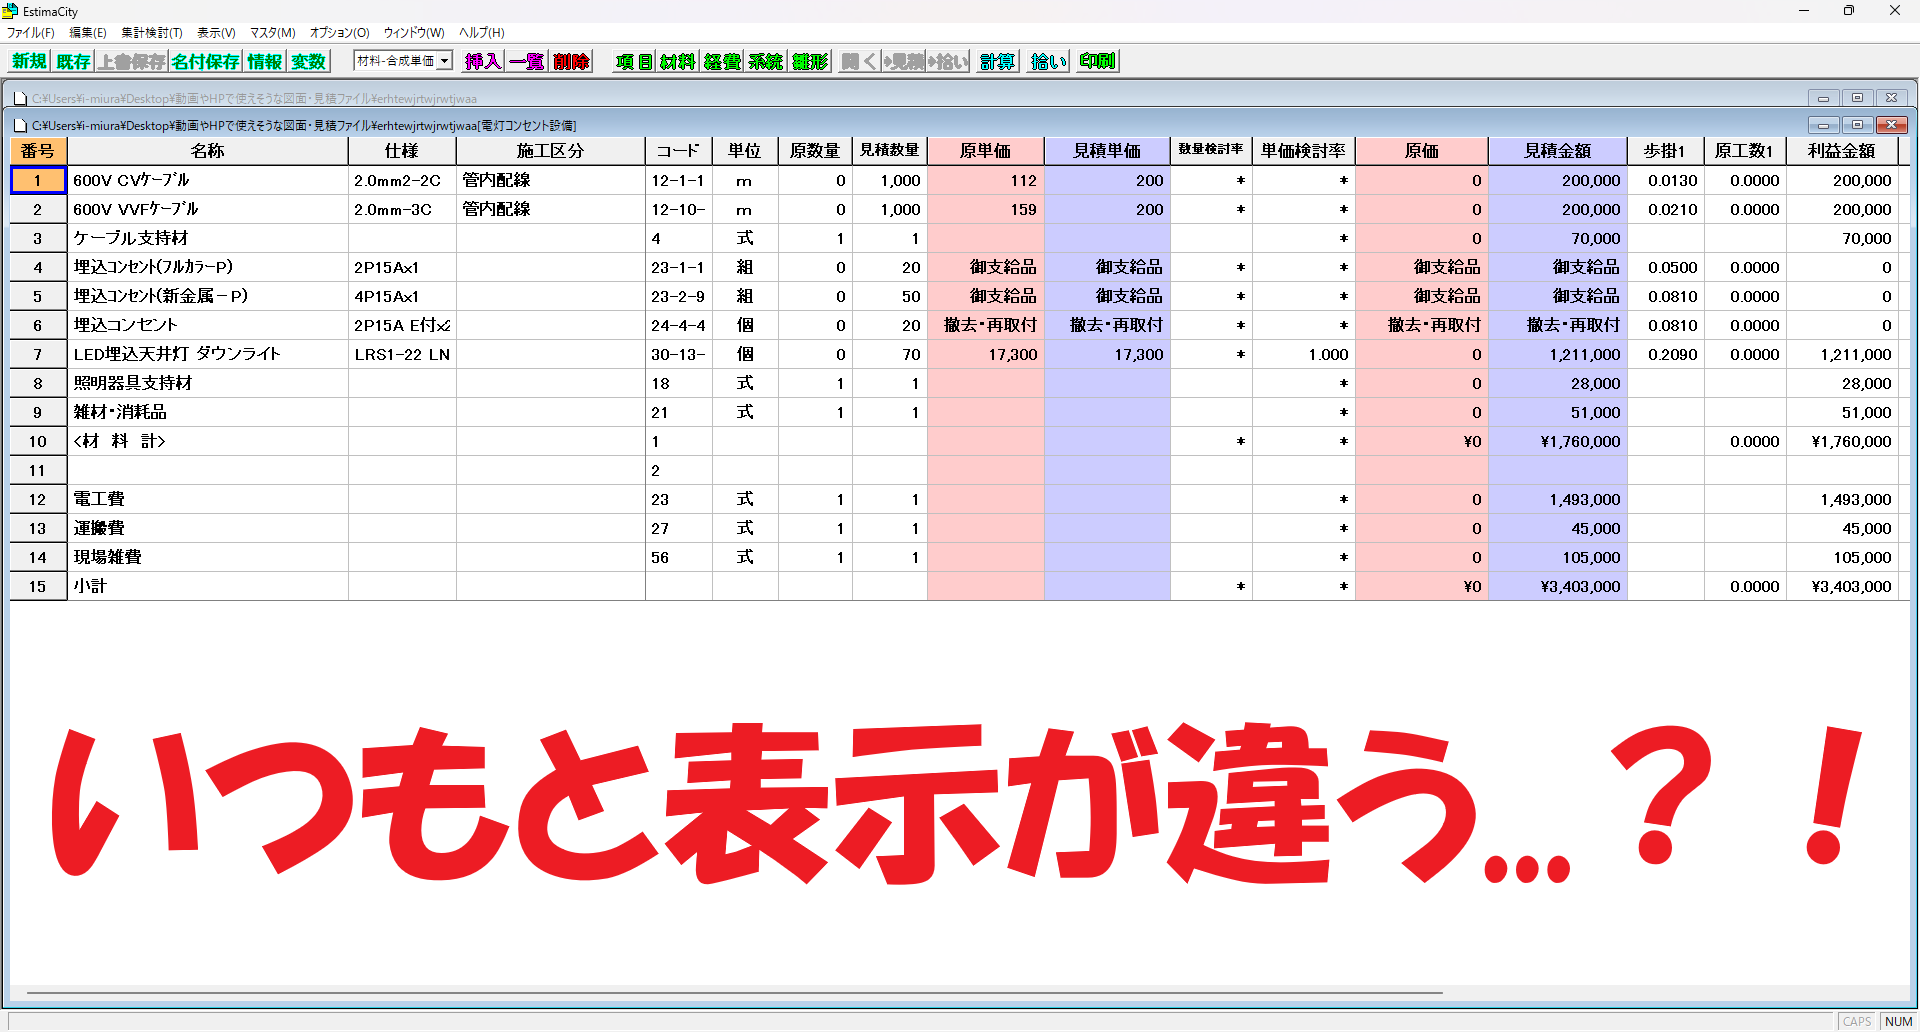This screenshot has height=1032, width=1920.
Task: Click the 経費 (Expenses) toolbar button
Action: tap(722, 61)
